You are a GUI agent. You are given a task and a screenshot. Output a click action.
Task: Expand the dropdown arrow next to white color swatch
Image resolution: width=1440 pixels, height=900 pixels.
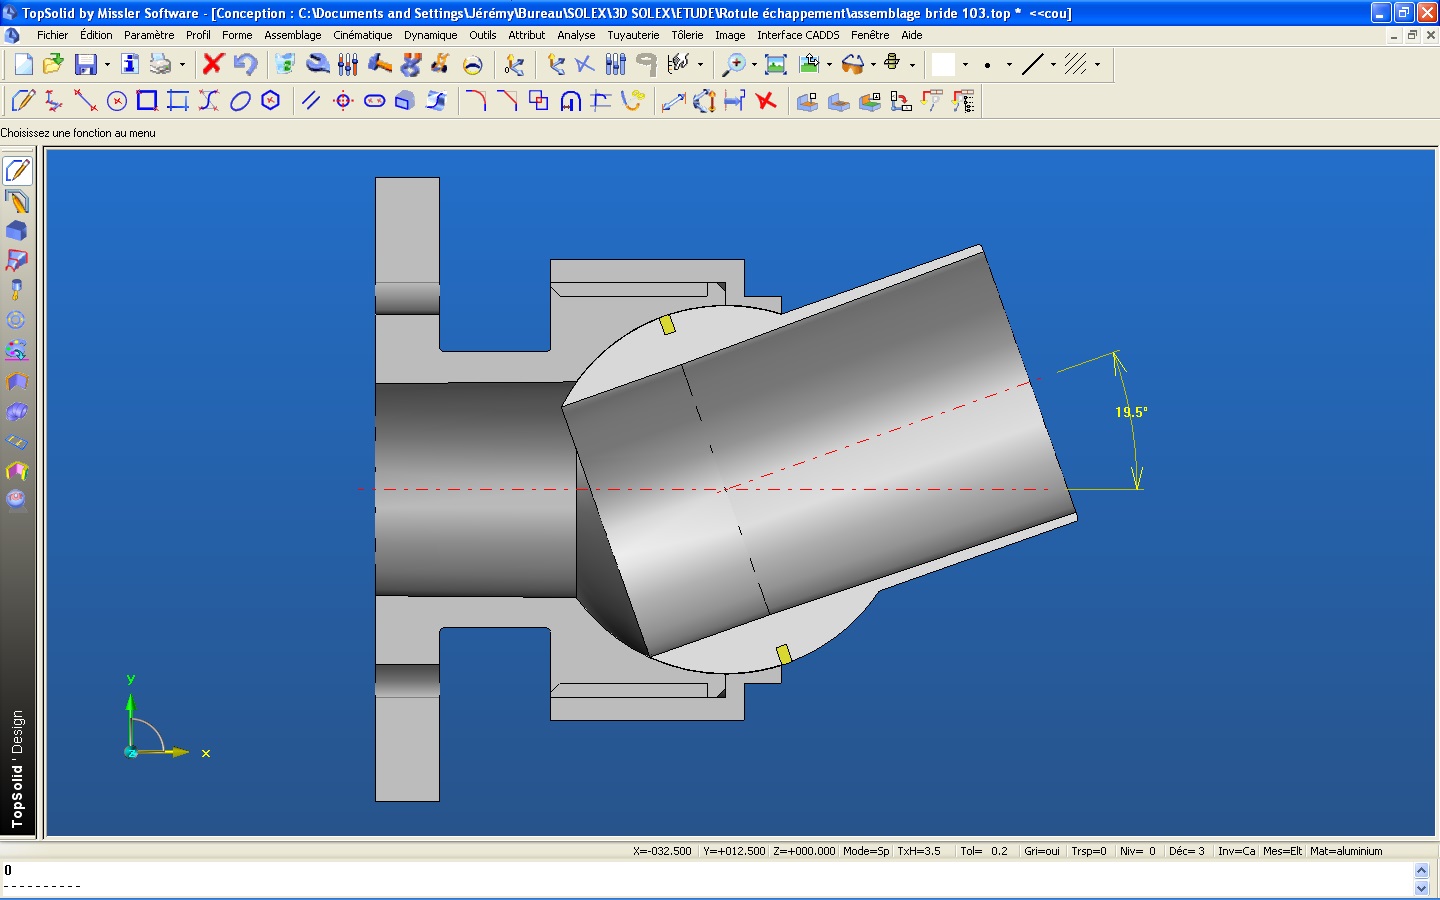click(x=965, y=65)
